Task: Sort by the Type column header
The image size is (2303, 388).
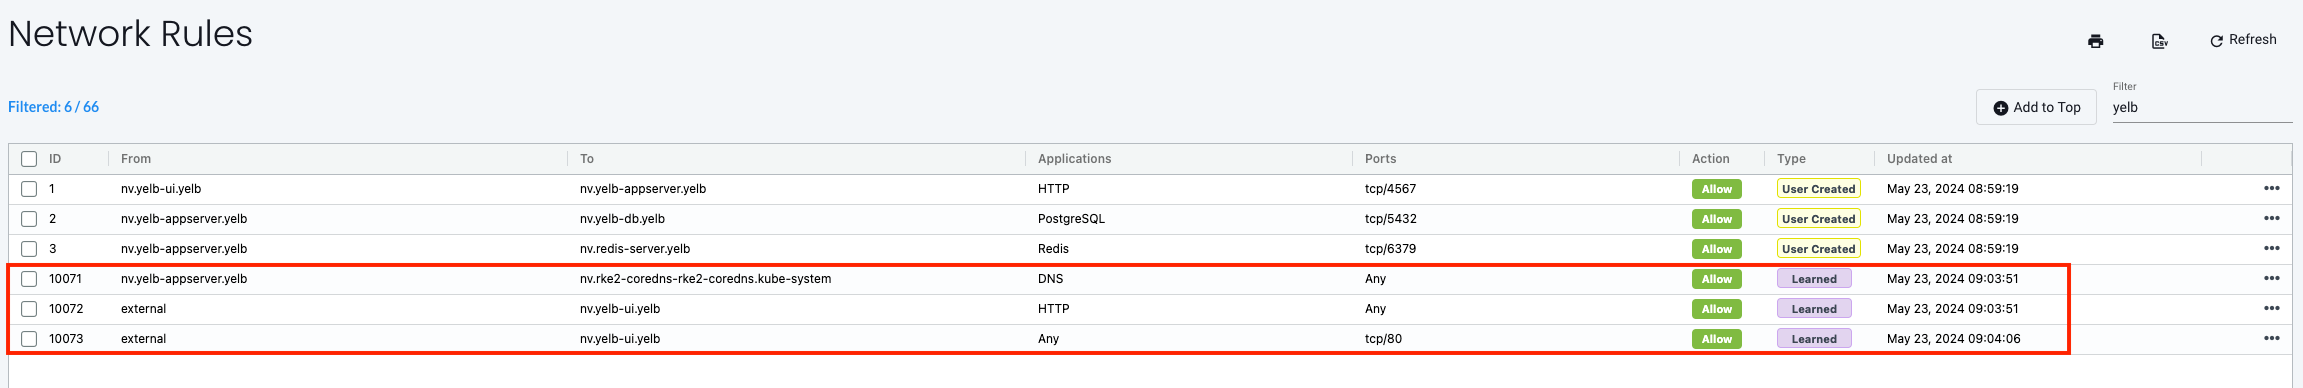Action: 1791,159
